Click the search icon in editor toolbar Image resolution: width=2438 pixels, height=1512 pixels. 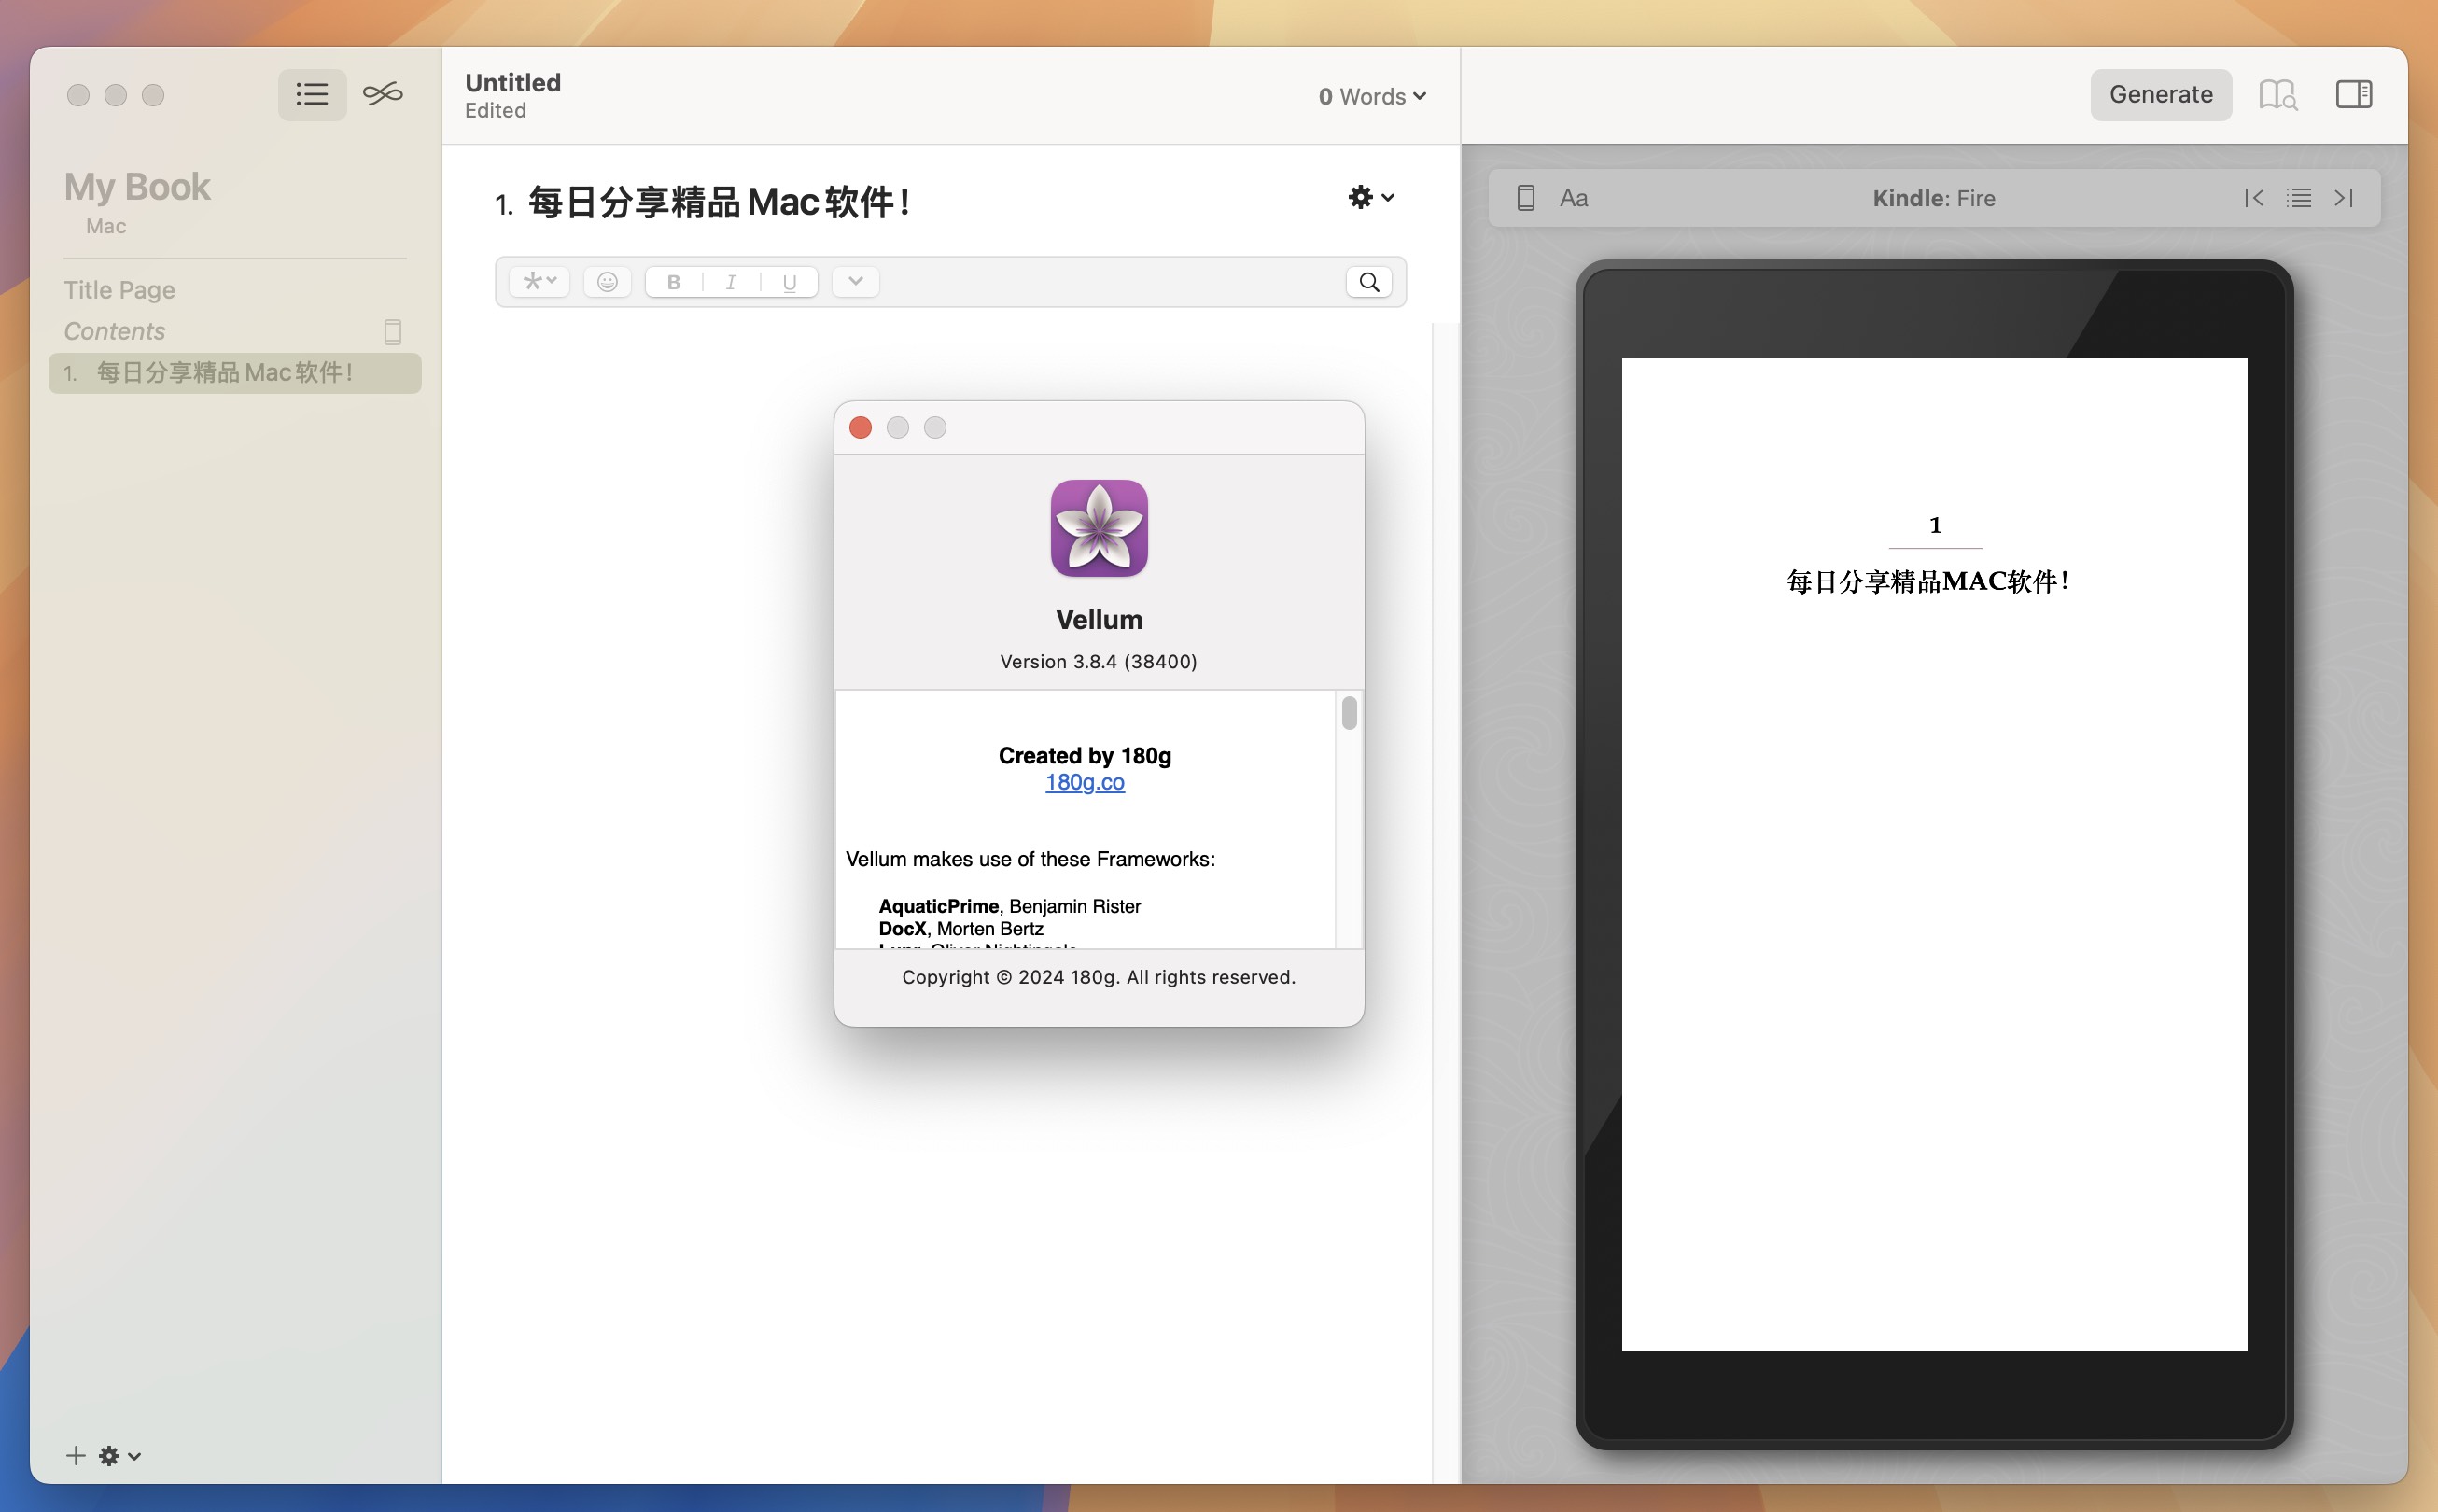tap(1368, 280)
